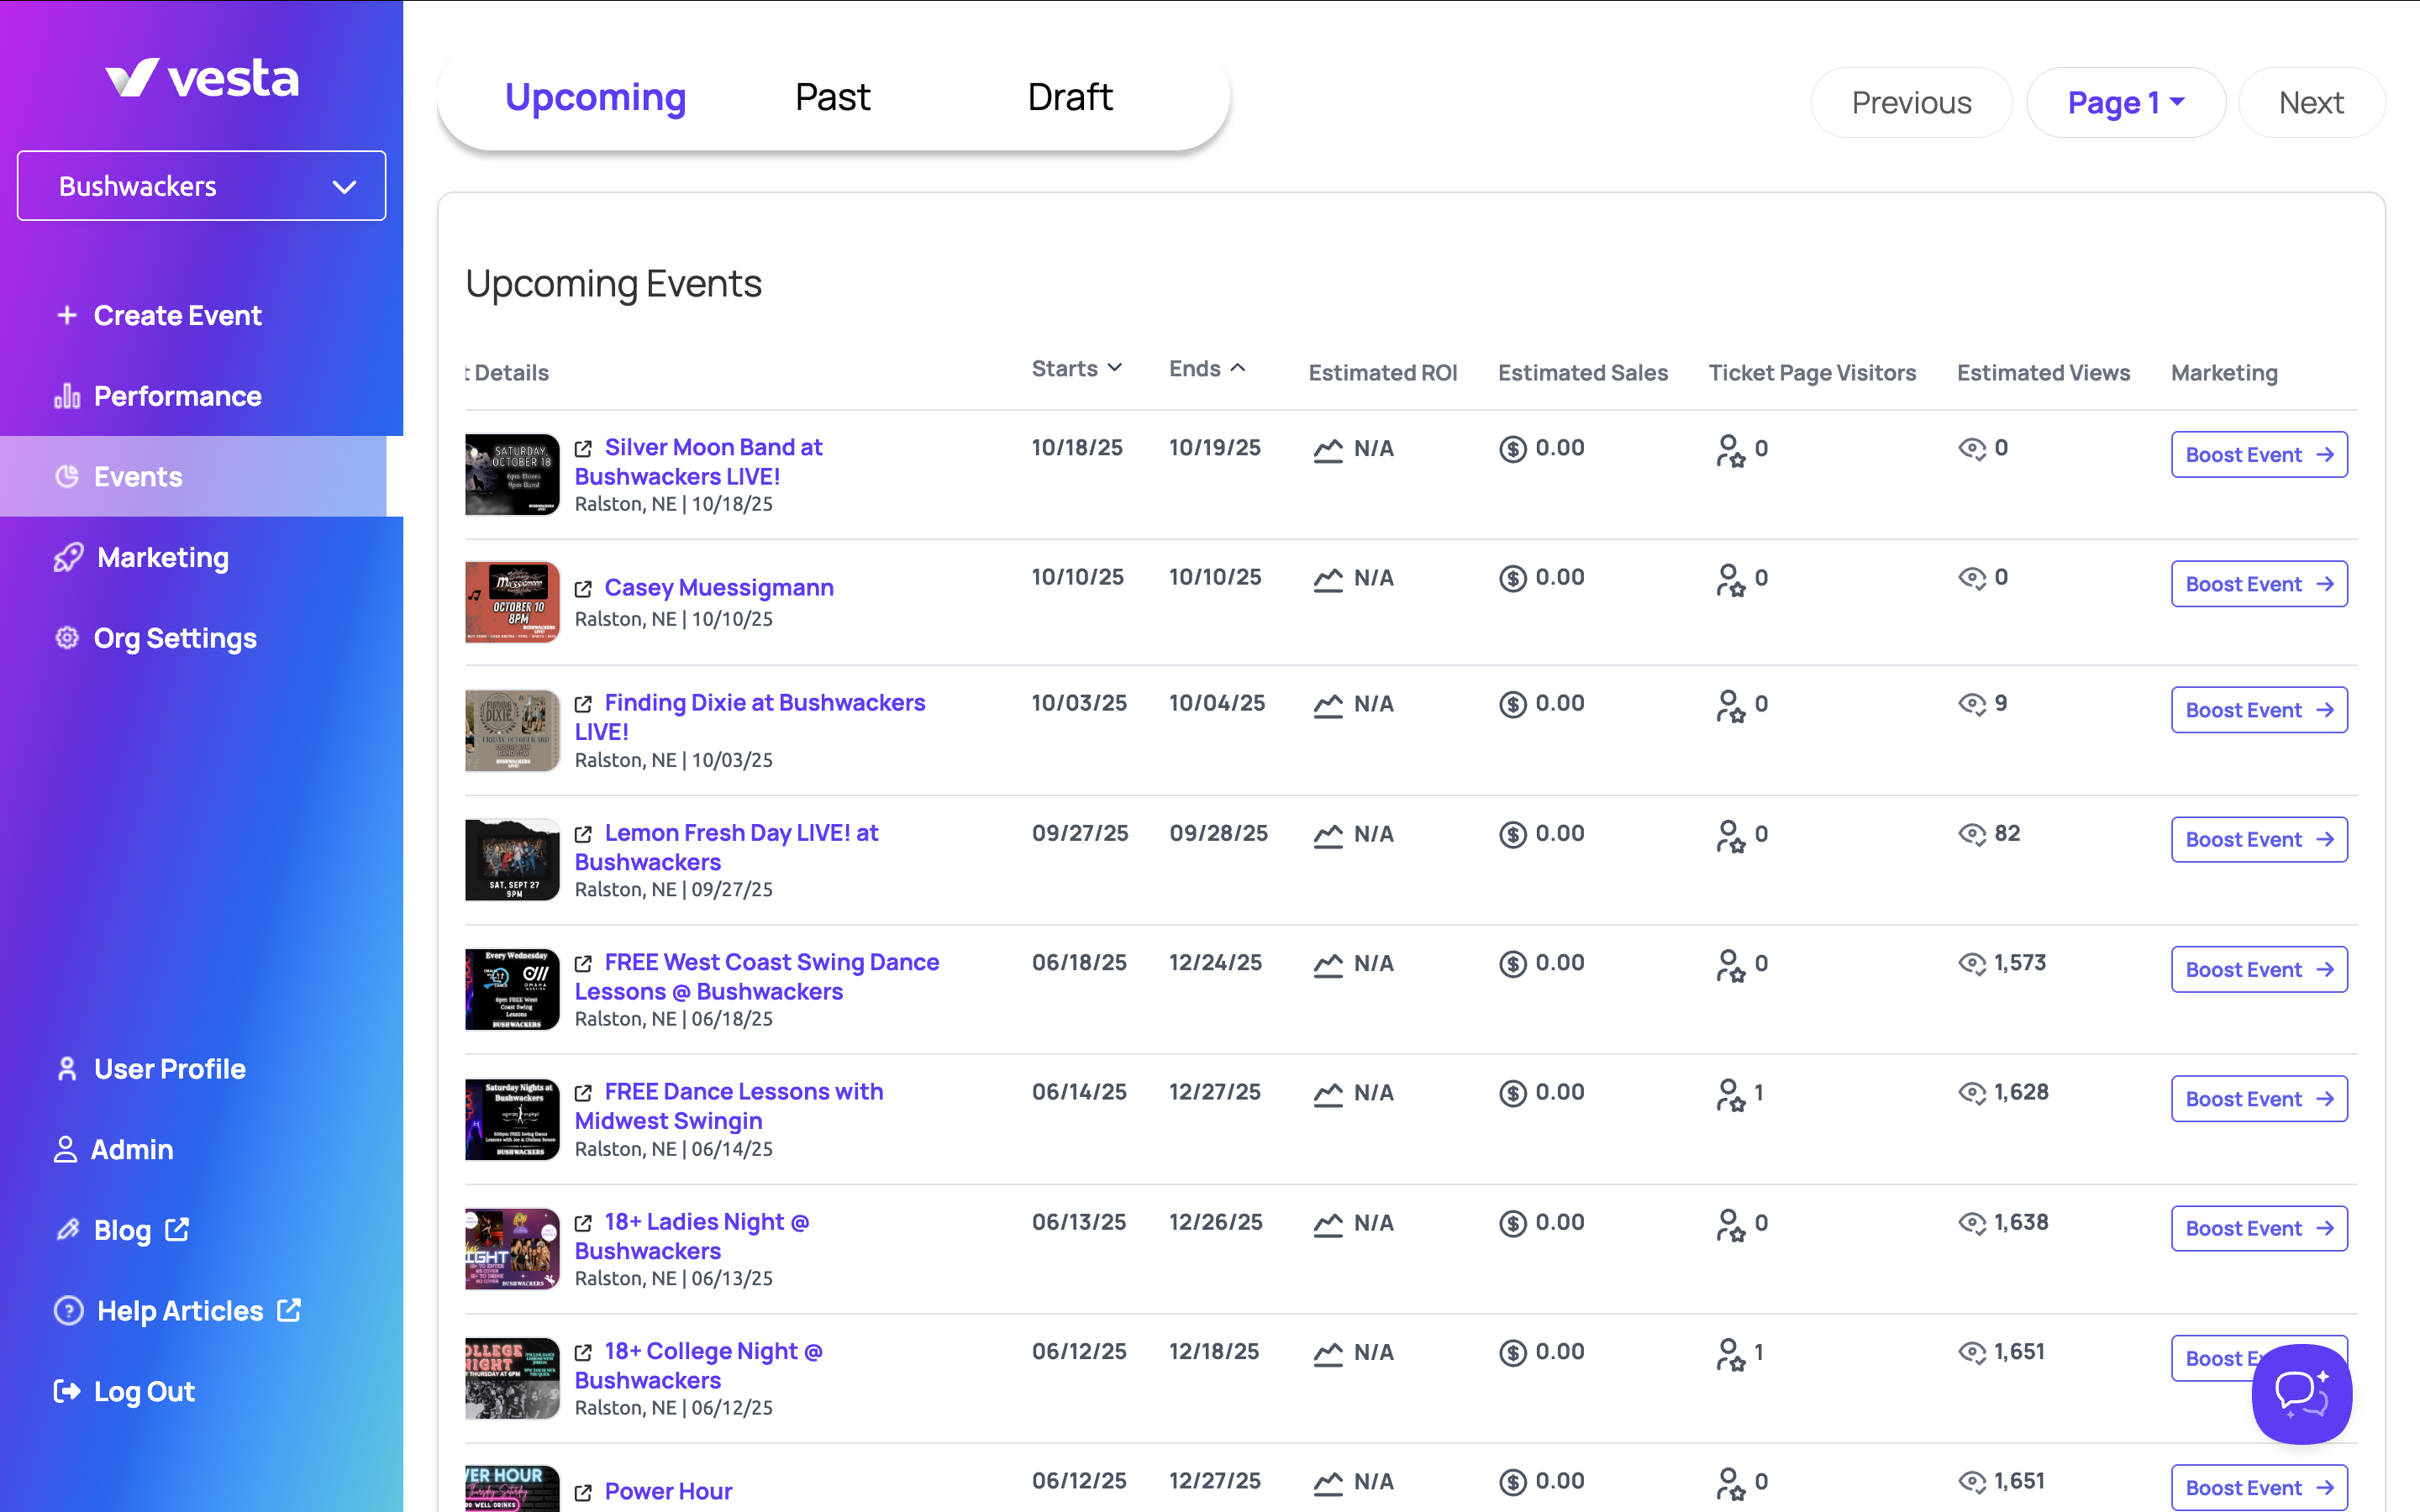Click the Ticket Page Visitors column header
Screen dimensions: 2420x1512
[x=1812, y=373]
